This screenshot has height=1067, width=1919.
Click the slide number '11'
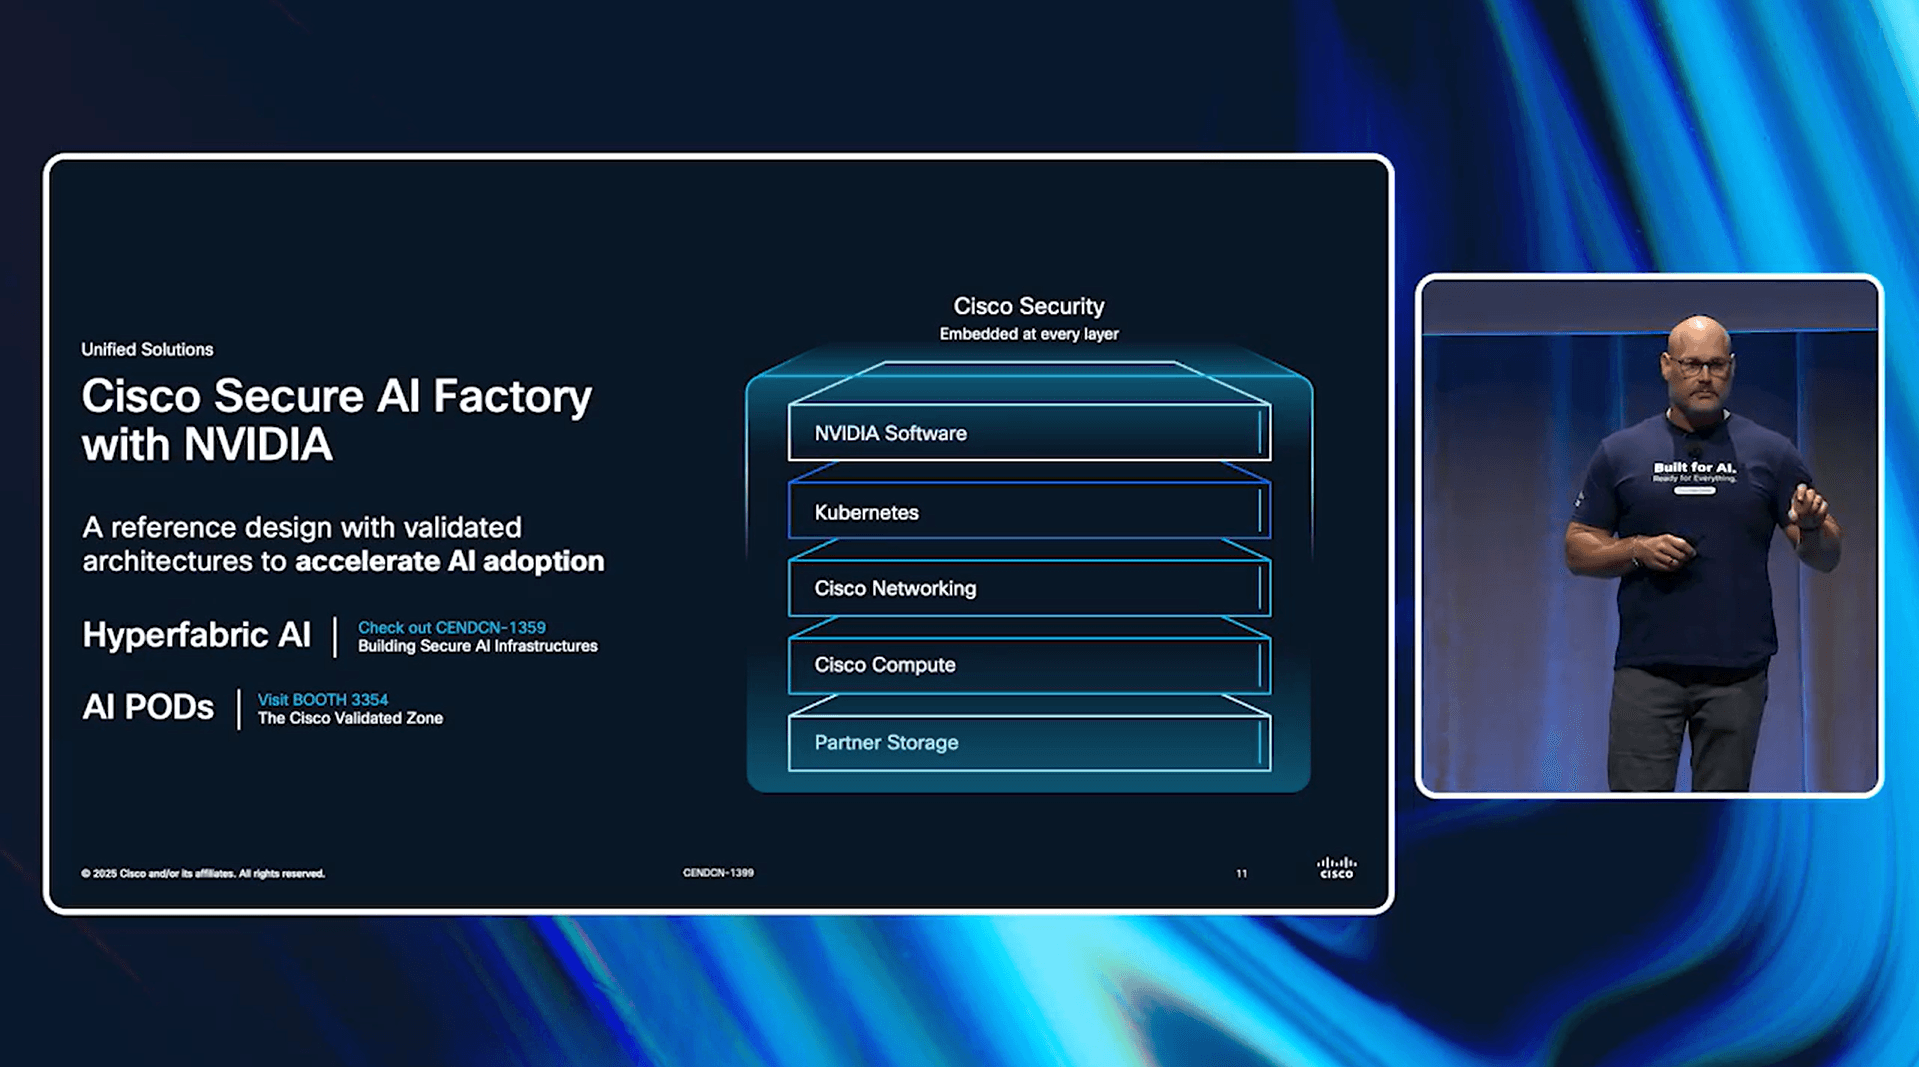coord(1241,873)
